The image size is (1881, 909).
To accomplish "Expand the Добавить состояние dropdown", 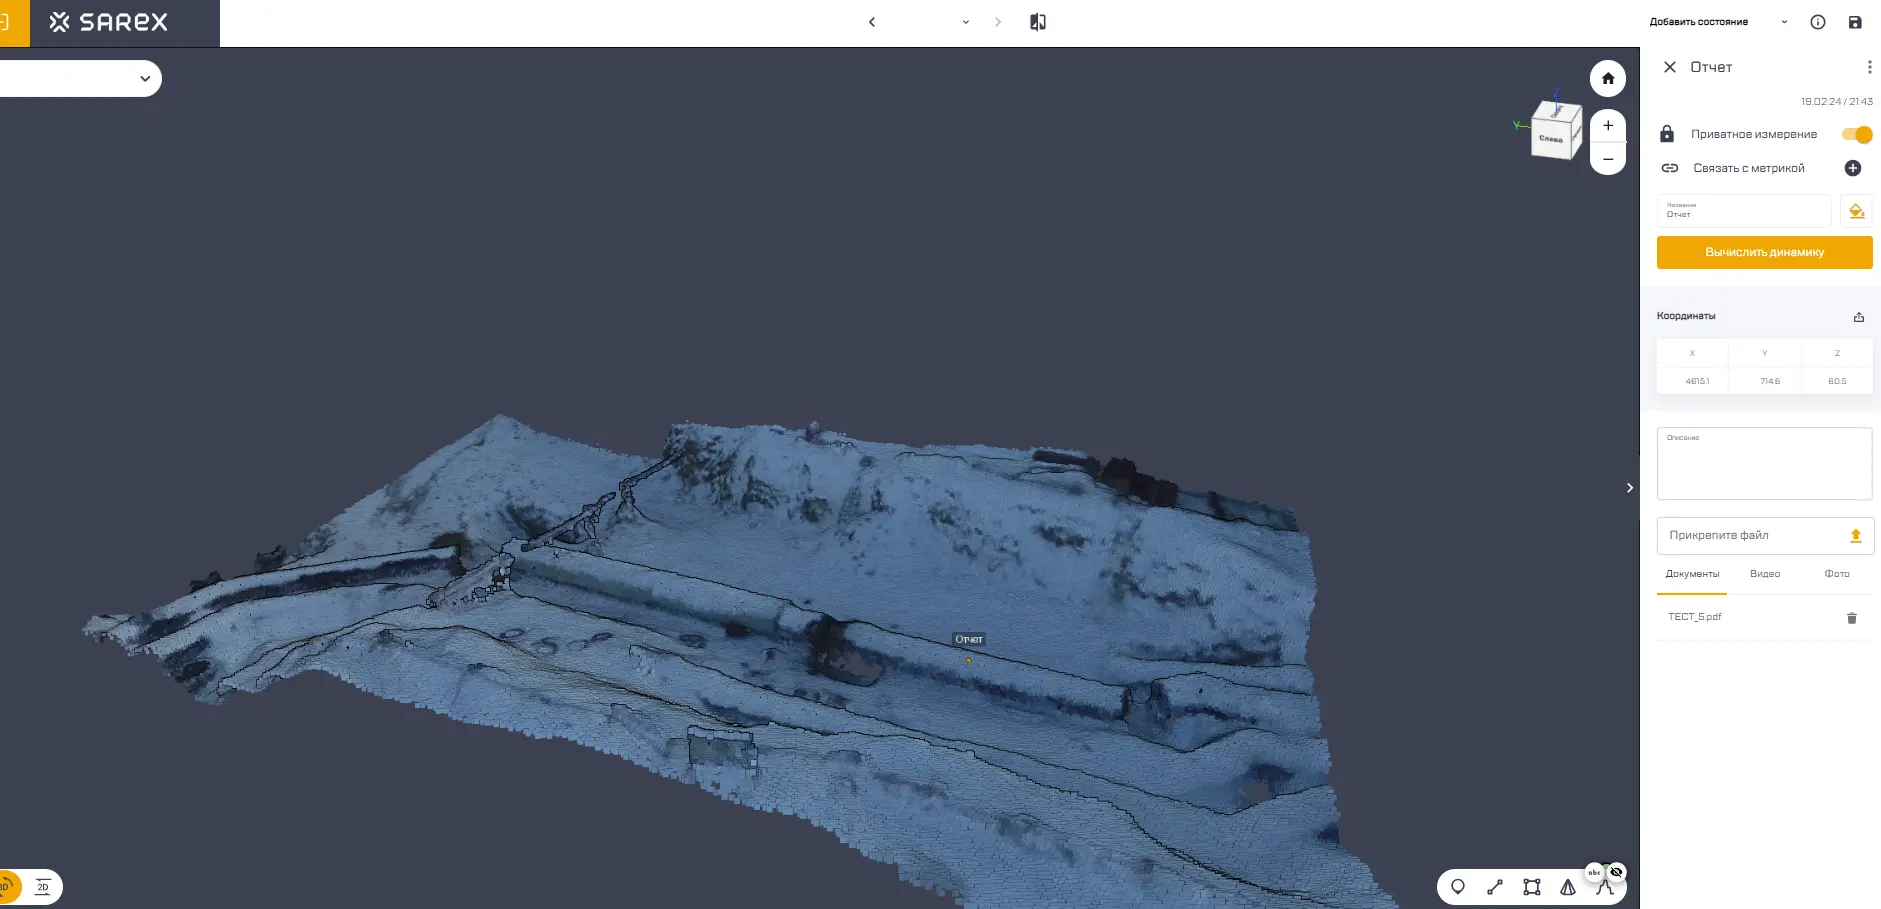I will point(1784,22).
